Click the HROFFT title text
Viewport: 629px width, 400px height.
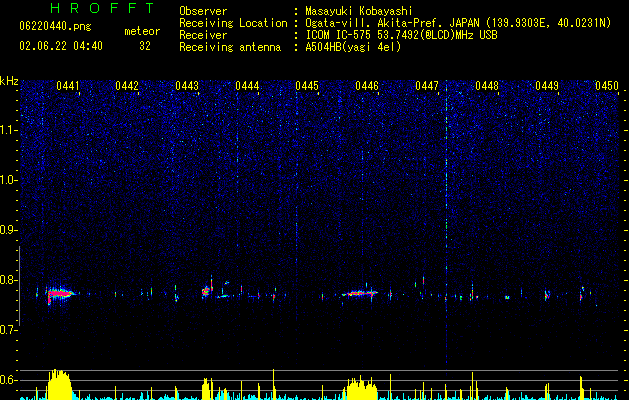point(102,8)
